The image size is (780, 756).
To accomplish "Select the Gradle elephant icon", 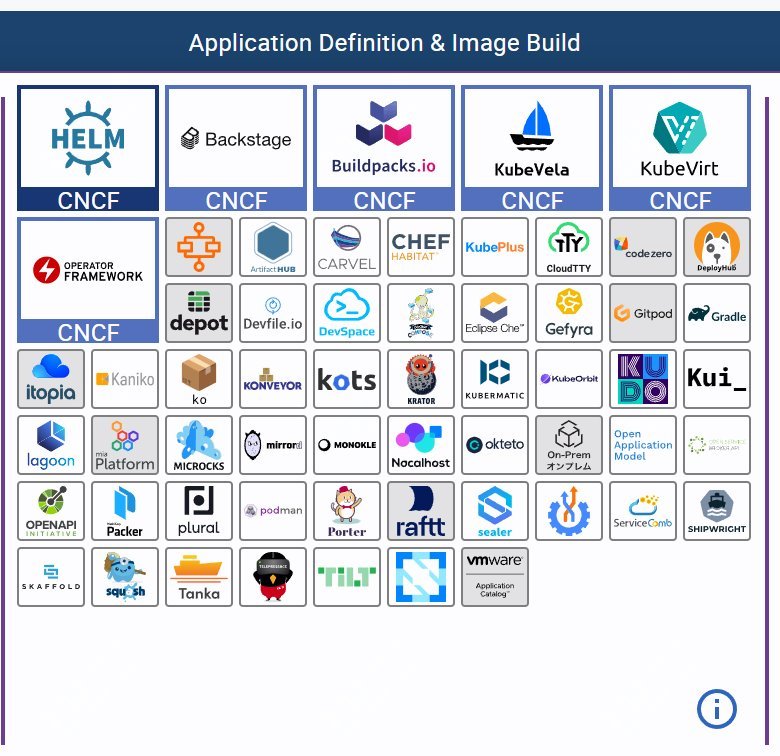I will [717, 313].
